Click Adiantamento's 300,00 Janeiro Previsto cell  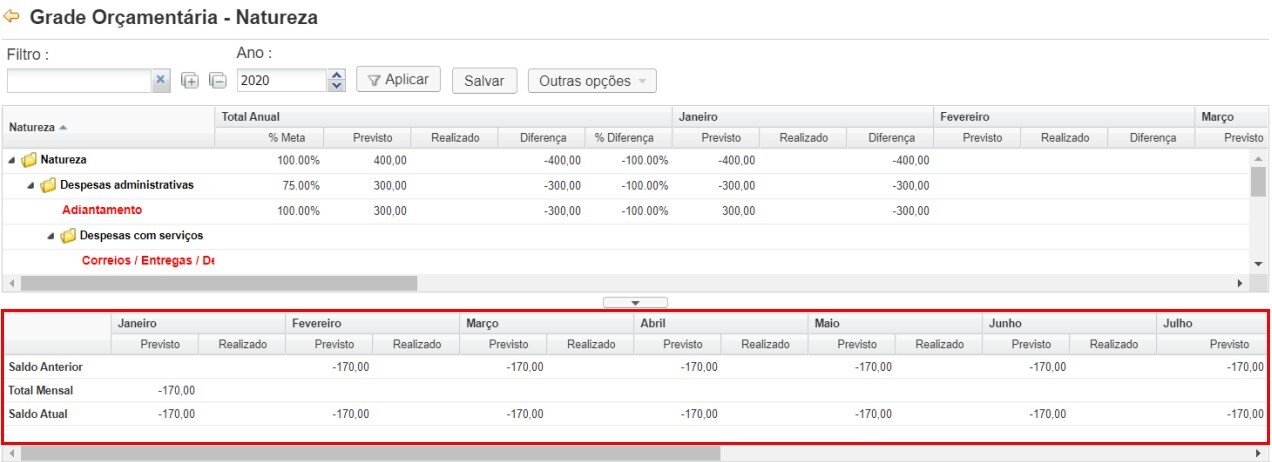(736, 211)
